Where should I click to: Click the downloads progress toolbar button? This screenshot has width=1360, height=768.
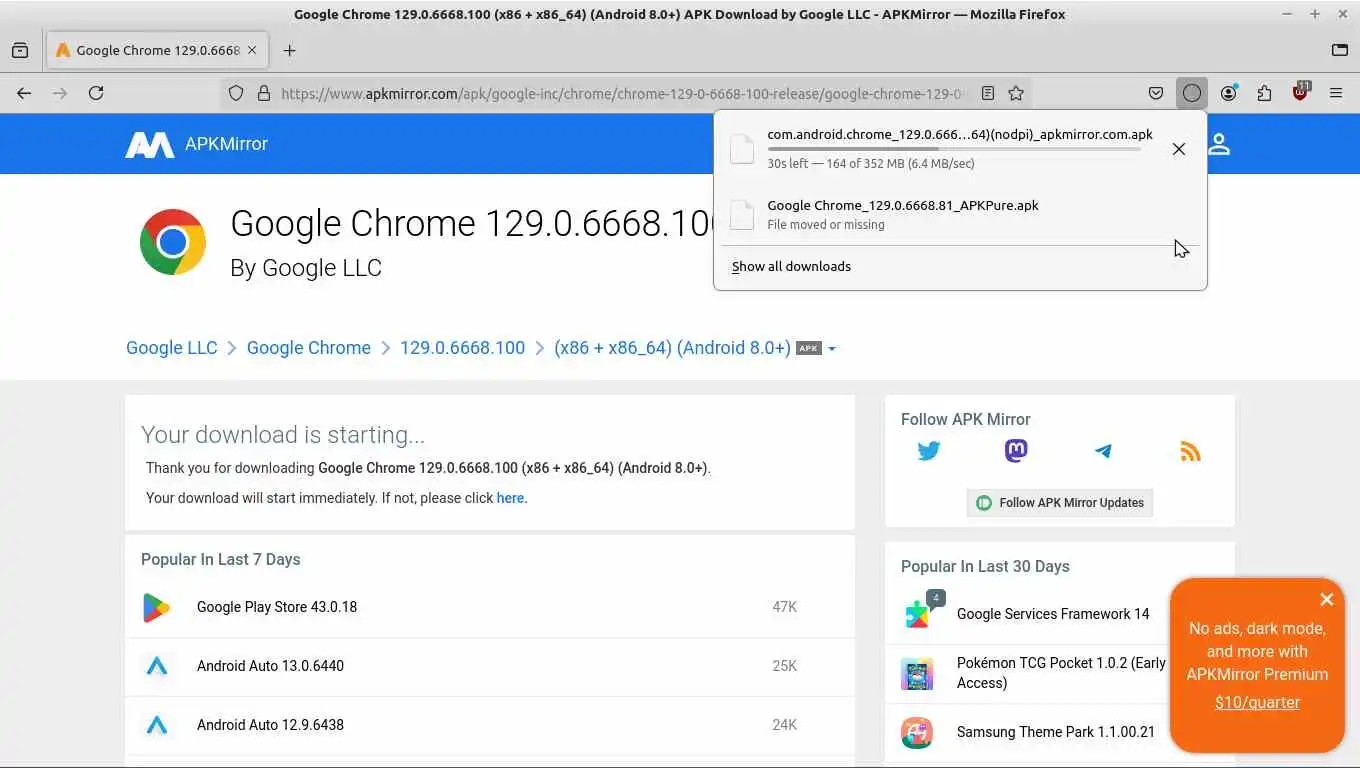tap(1192, 93)
